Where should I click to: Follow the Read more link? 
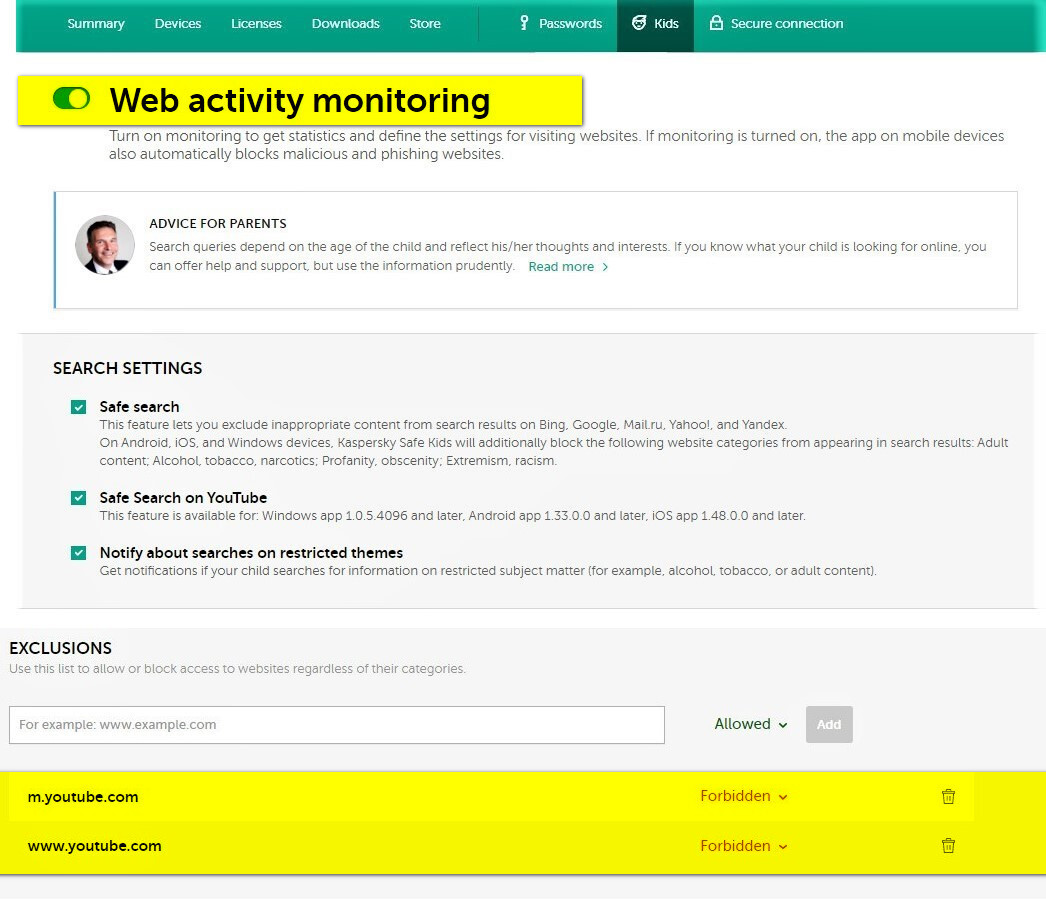[x=568, y=267]
